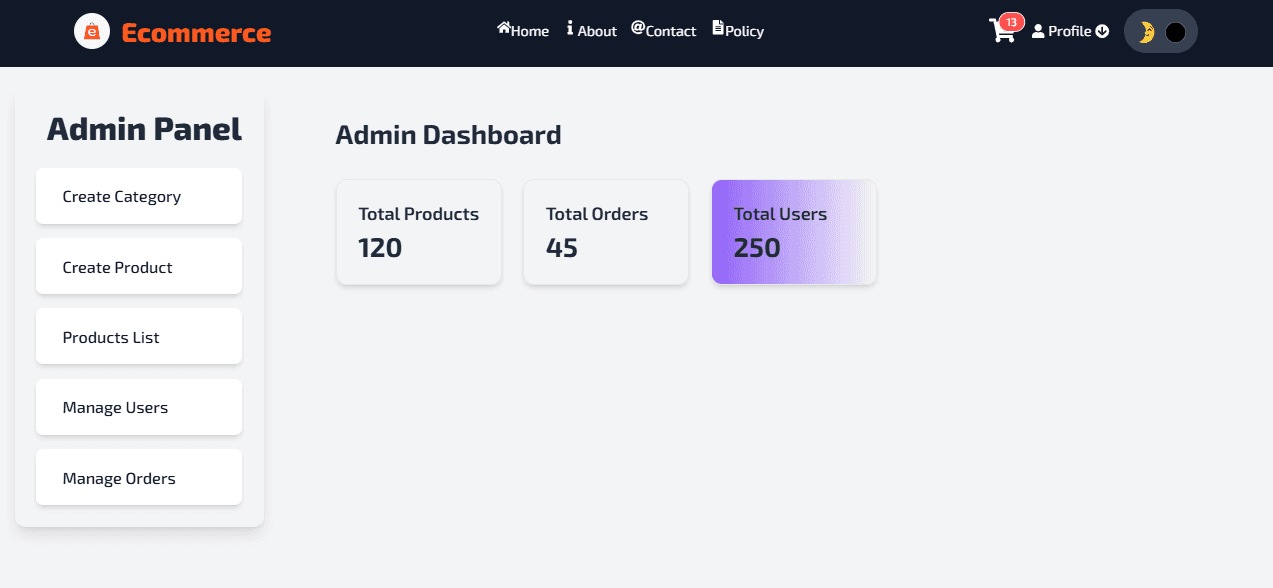Click the Profile user icon

[1037, 31]
